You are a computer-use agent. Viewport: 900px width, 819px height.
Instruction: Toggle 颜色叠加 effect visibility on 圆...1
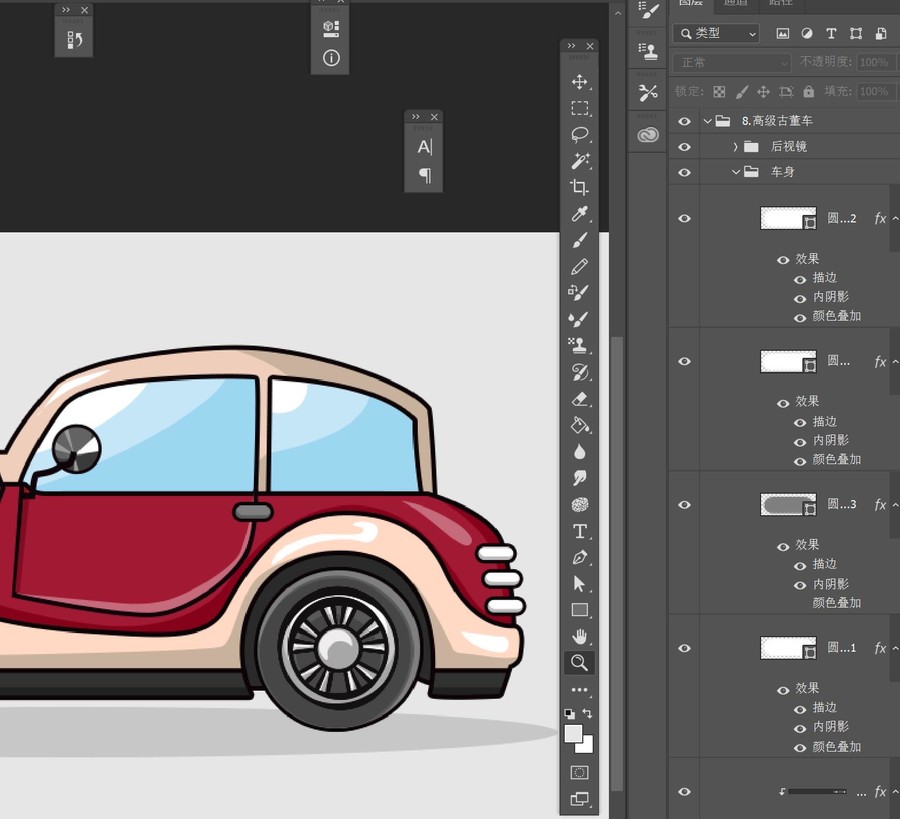click(800, 748)
